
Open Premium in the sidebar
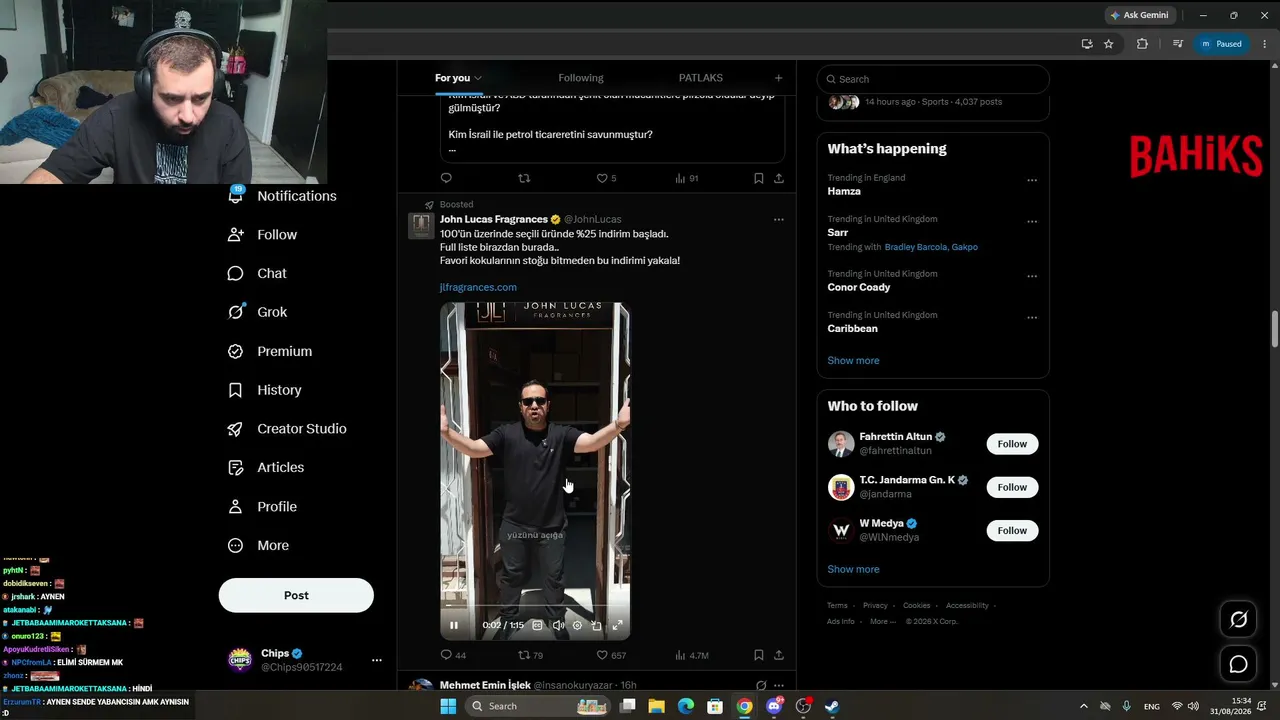[270, 351]
